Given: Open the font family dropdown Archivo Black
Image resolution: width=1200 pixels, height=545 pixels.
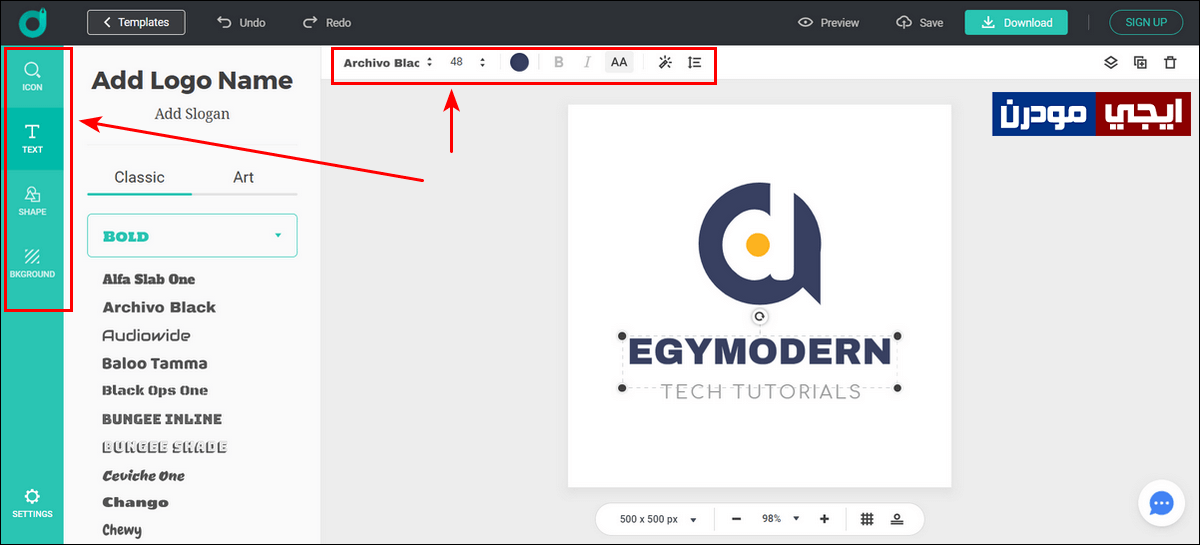Looking at the screenshot, I should point(388,62).
